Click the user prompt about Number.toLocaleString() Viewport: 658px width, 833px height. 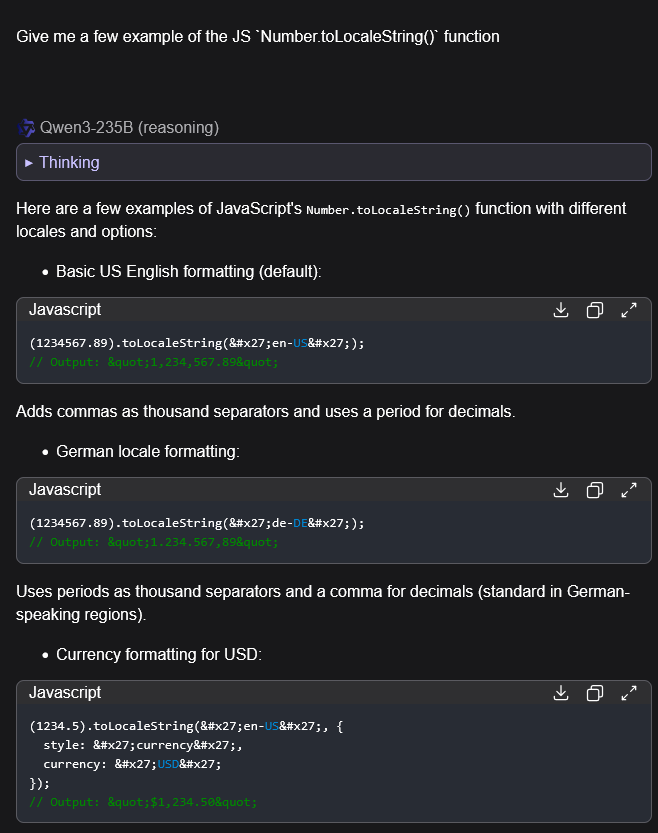tap(258, 36)
